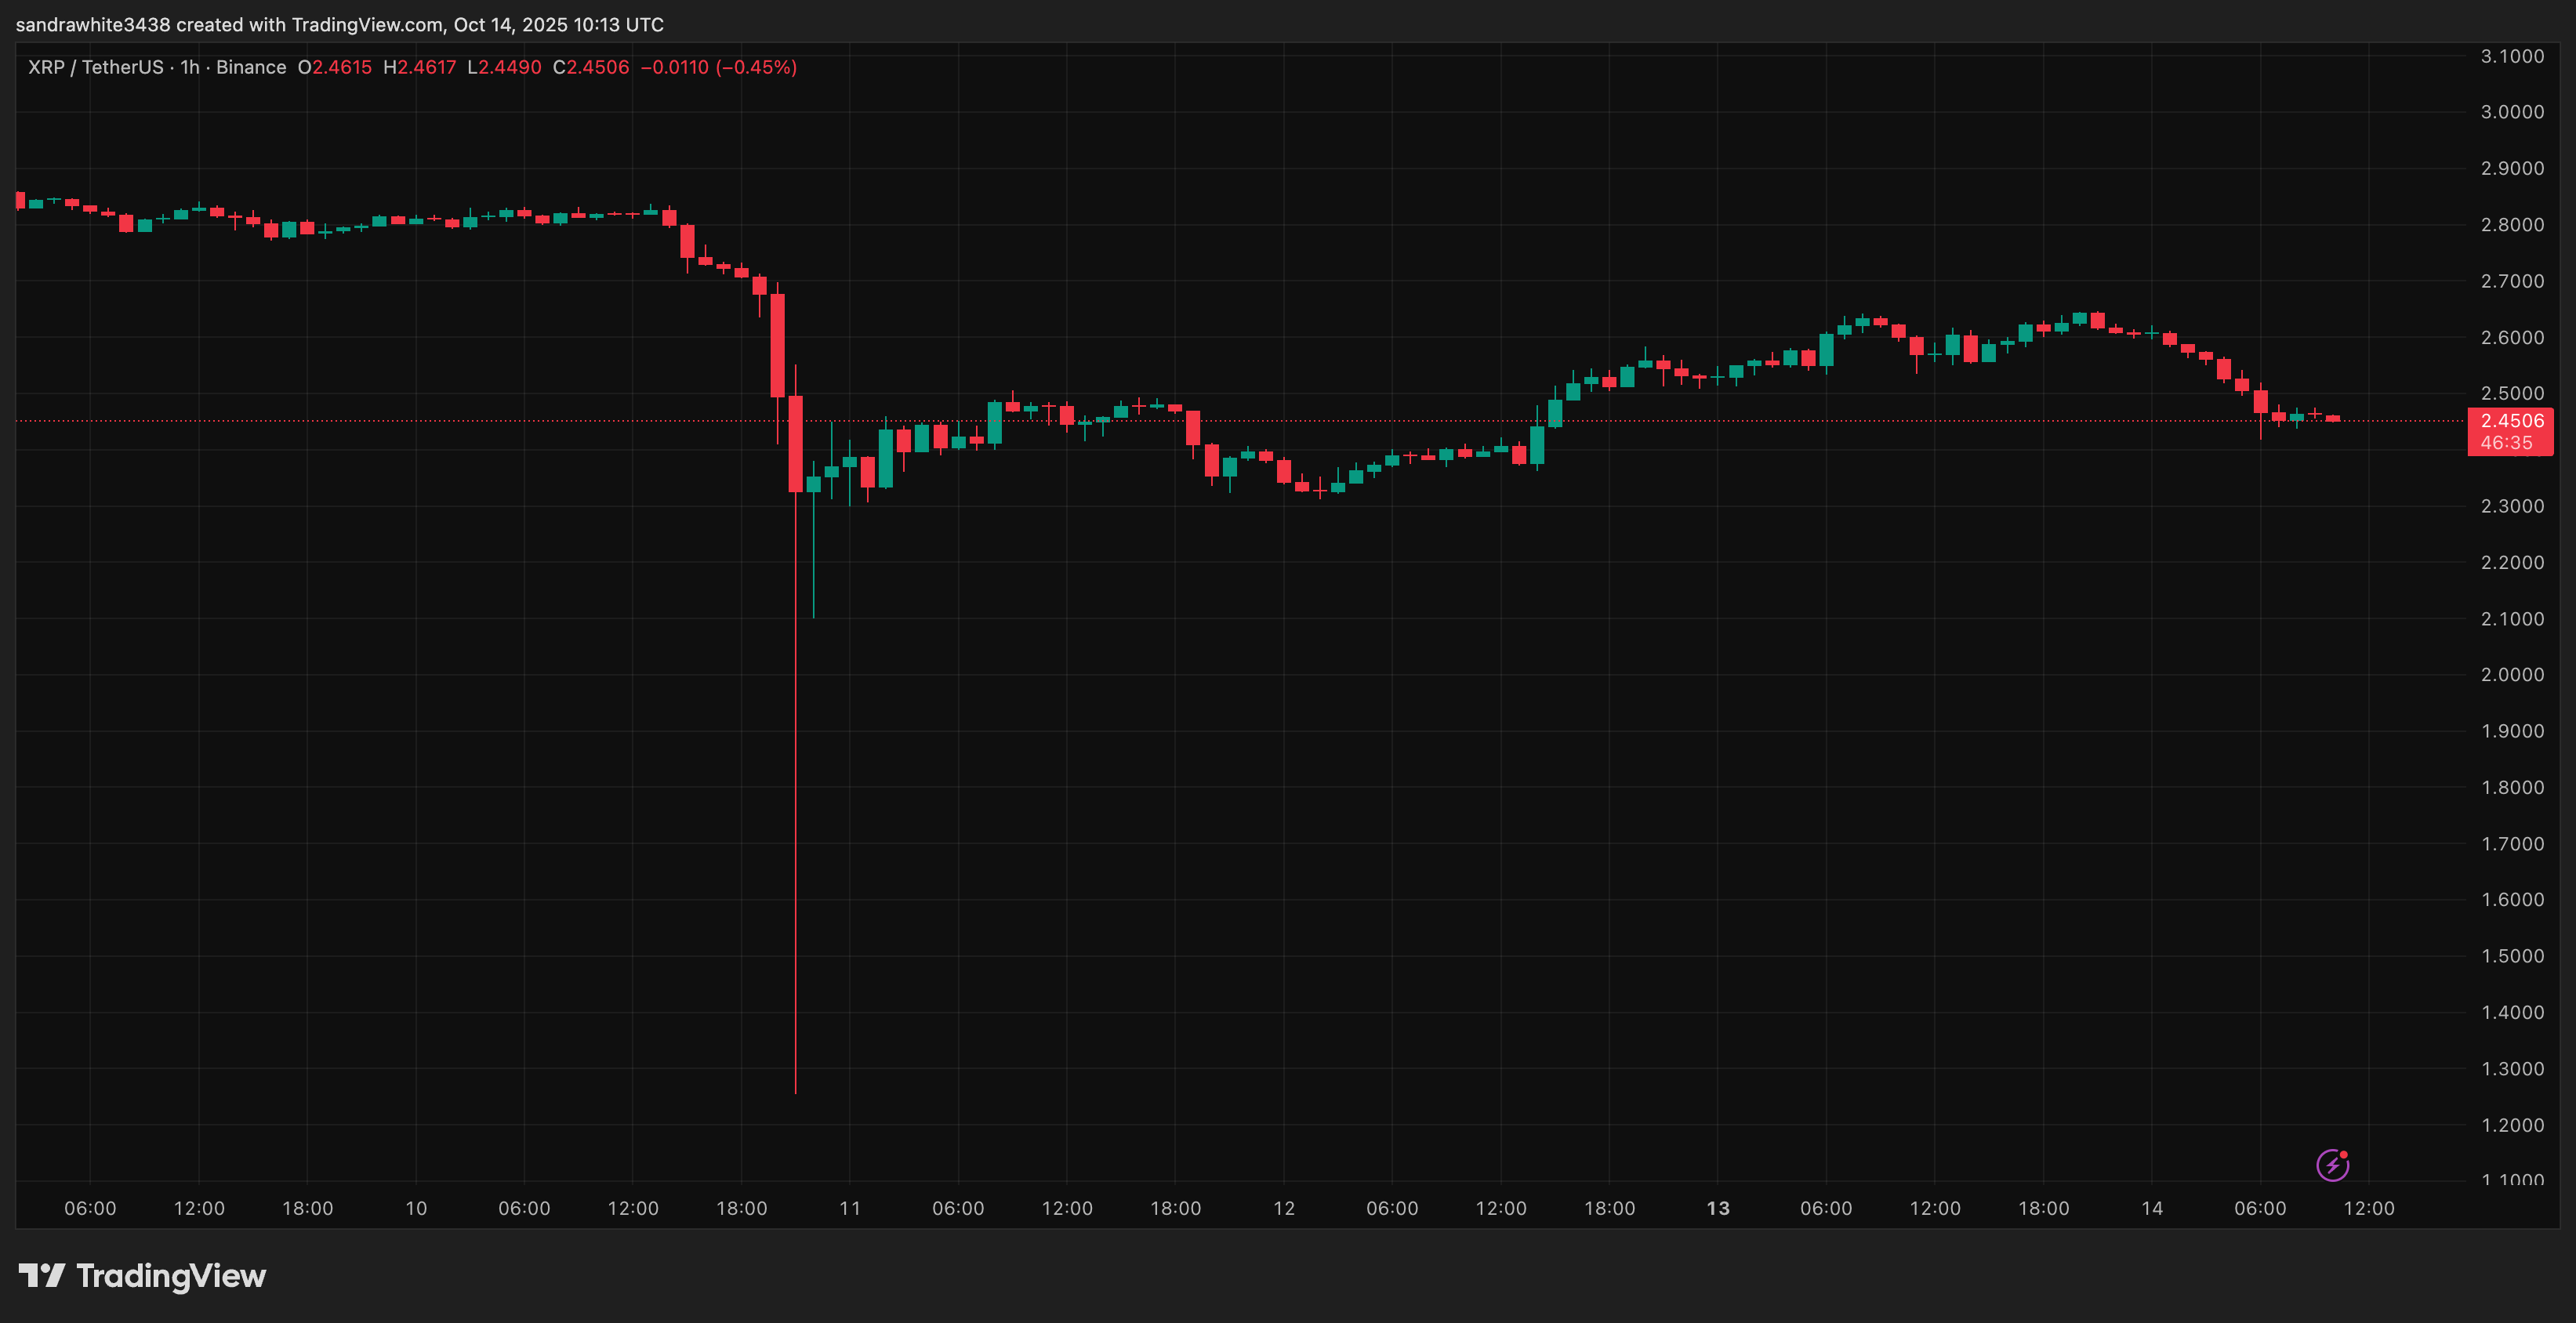
Task: Click the Binance exchange label in the legend
Action: (x=251, y=67)
